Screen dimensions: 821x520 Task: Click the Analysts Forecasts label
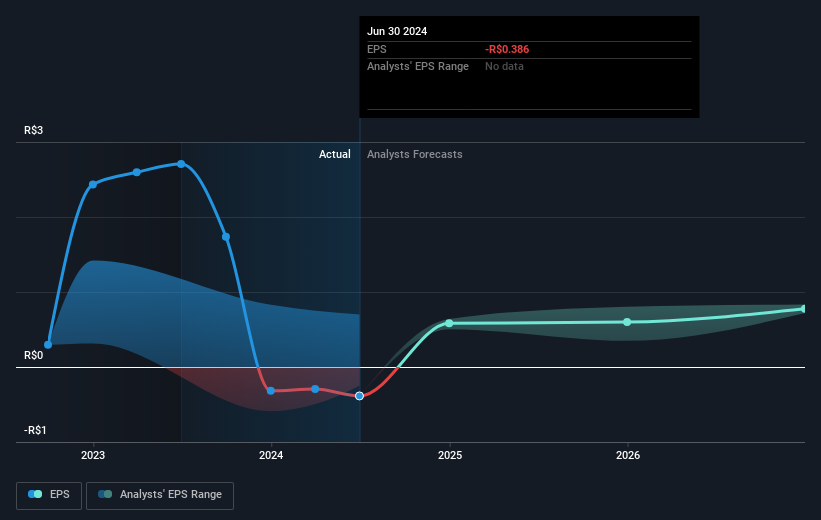pos(415,154)
